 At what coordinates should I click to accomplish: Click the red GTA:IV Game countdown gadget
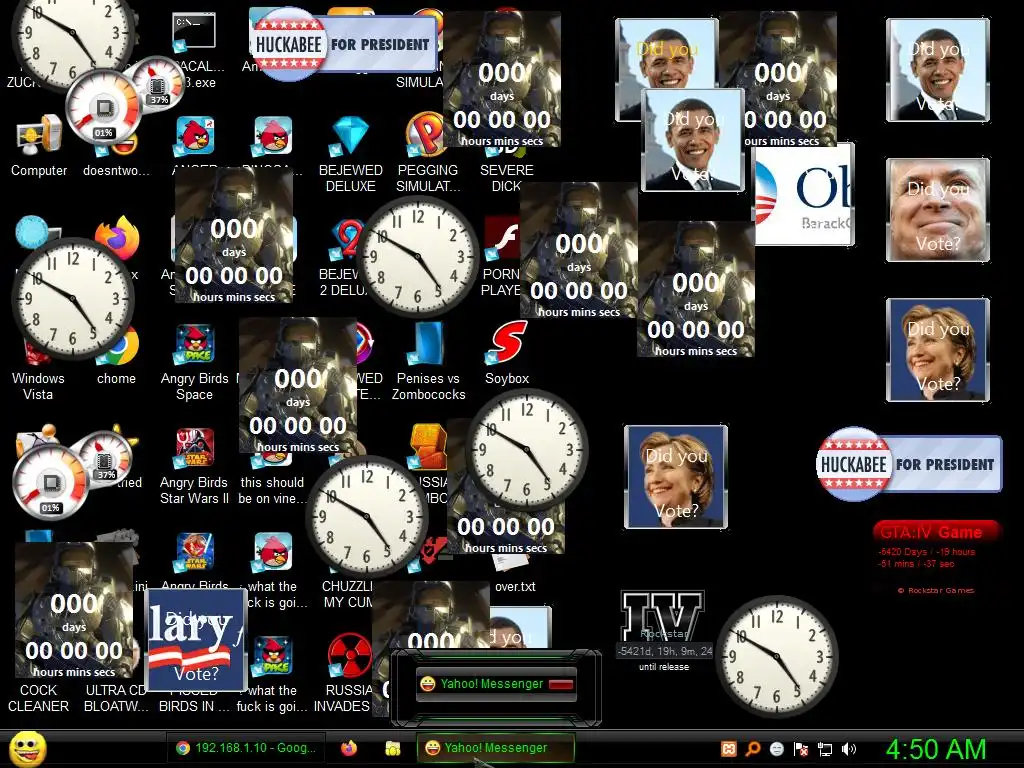(x=935, y=556)
